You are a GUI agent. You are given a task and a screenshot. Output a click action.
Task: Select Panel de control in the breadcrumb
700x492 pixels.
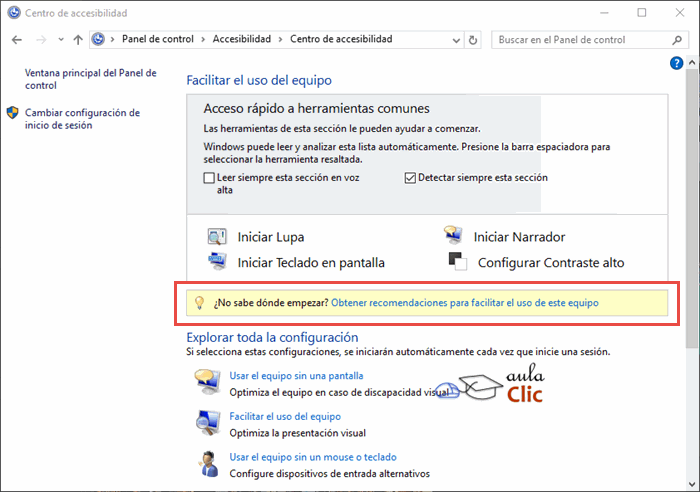tap(158, 39)
